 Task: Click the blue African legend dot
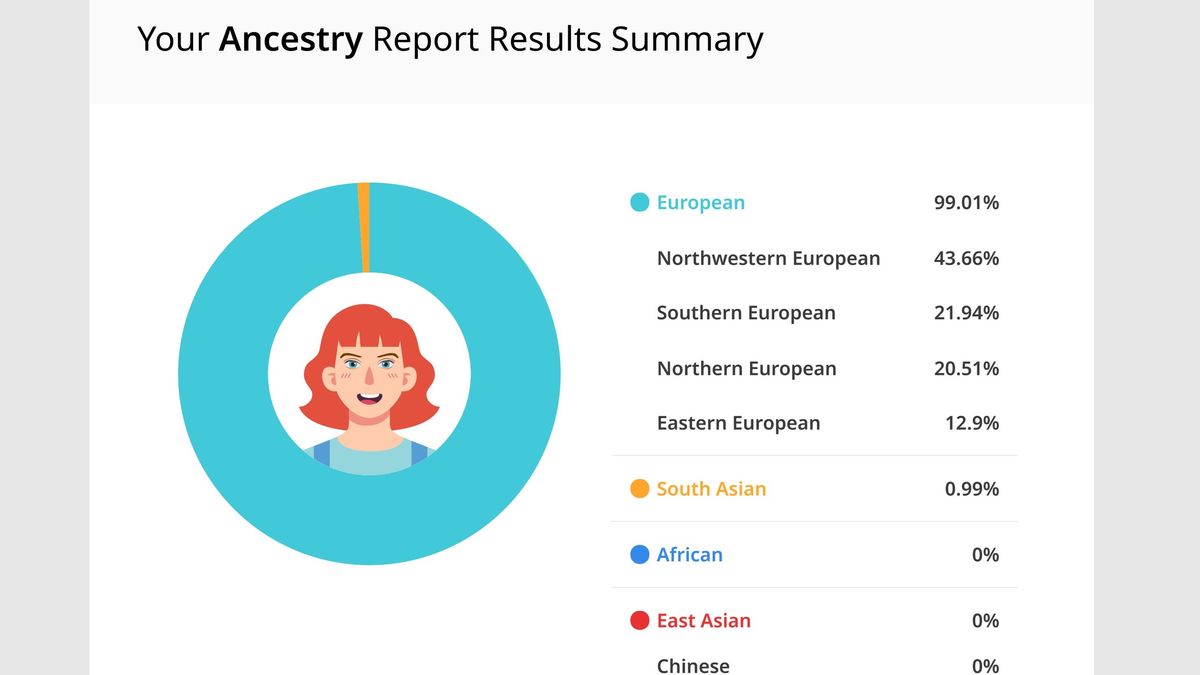pyautogui.click(x=638, y=554)
